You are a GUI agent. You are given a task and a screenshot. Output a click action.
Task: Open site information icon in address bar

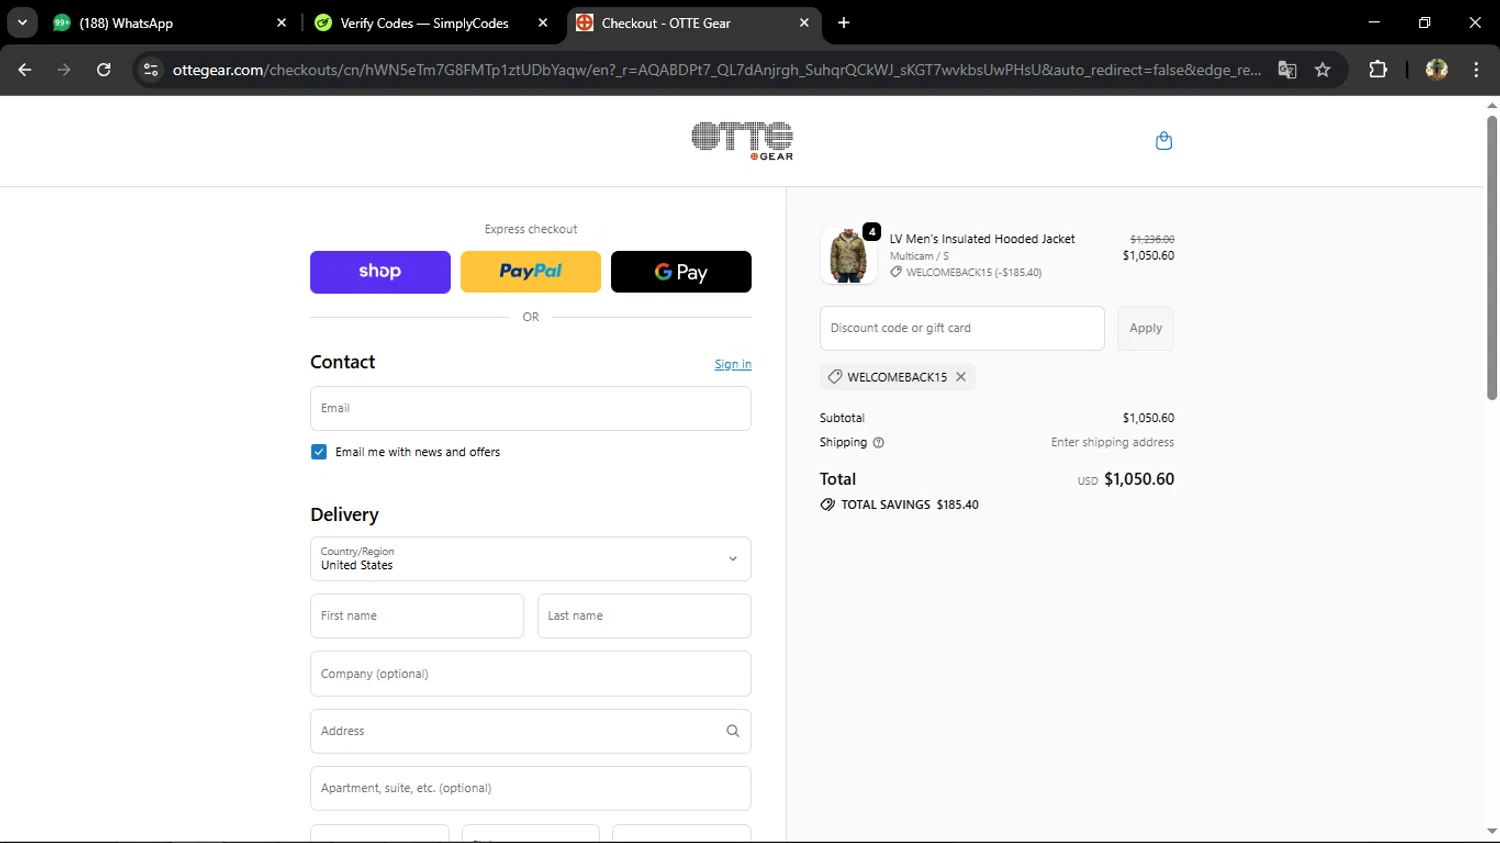point(151,70)
